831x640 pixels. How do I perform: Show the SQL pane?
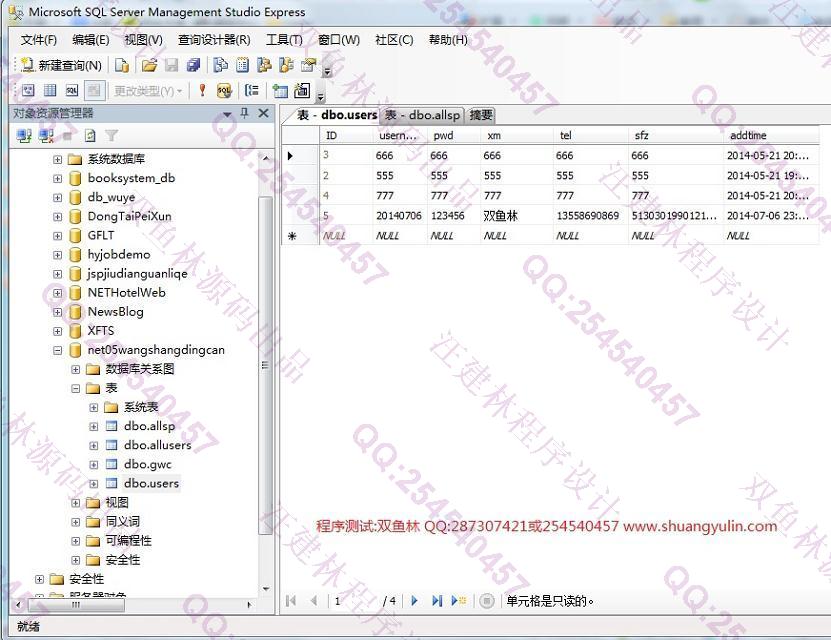[x=72, y=91]
